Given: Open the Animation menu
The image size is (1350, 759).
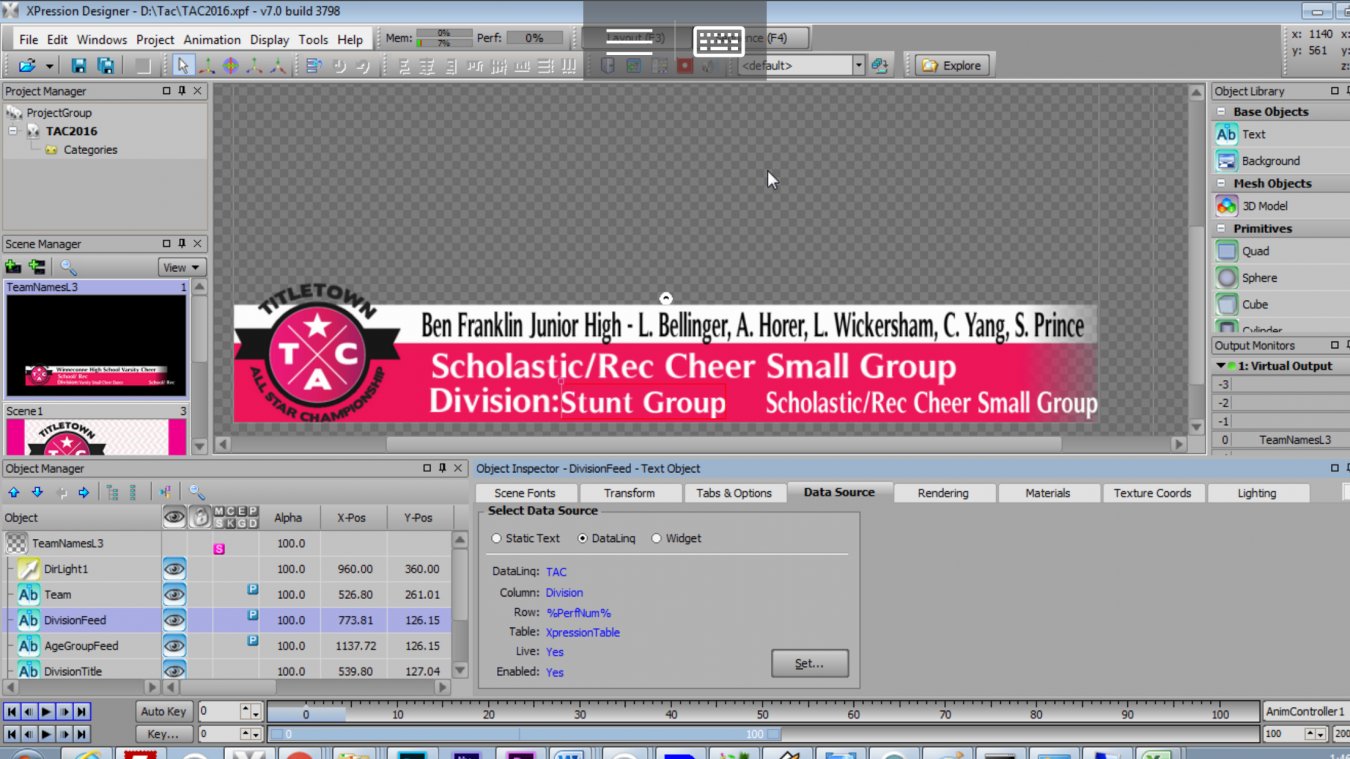Looking at the screenshot, I should click(212, 40).
